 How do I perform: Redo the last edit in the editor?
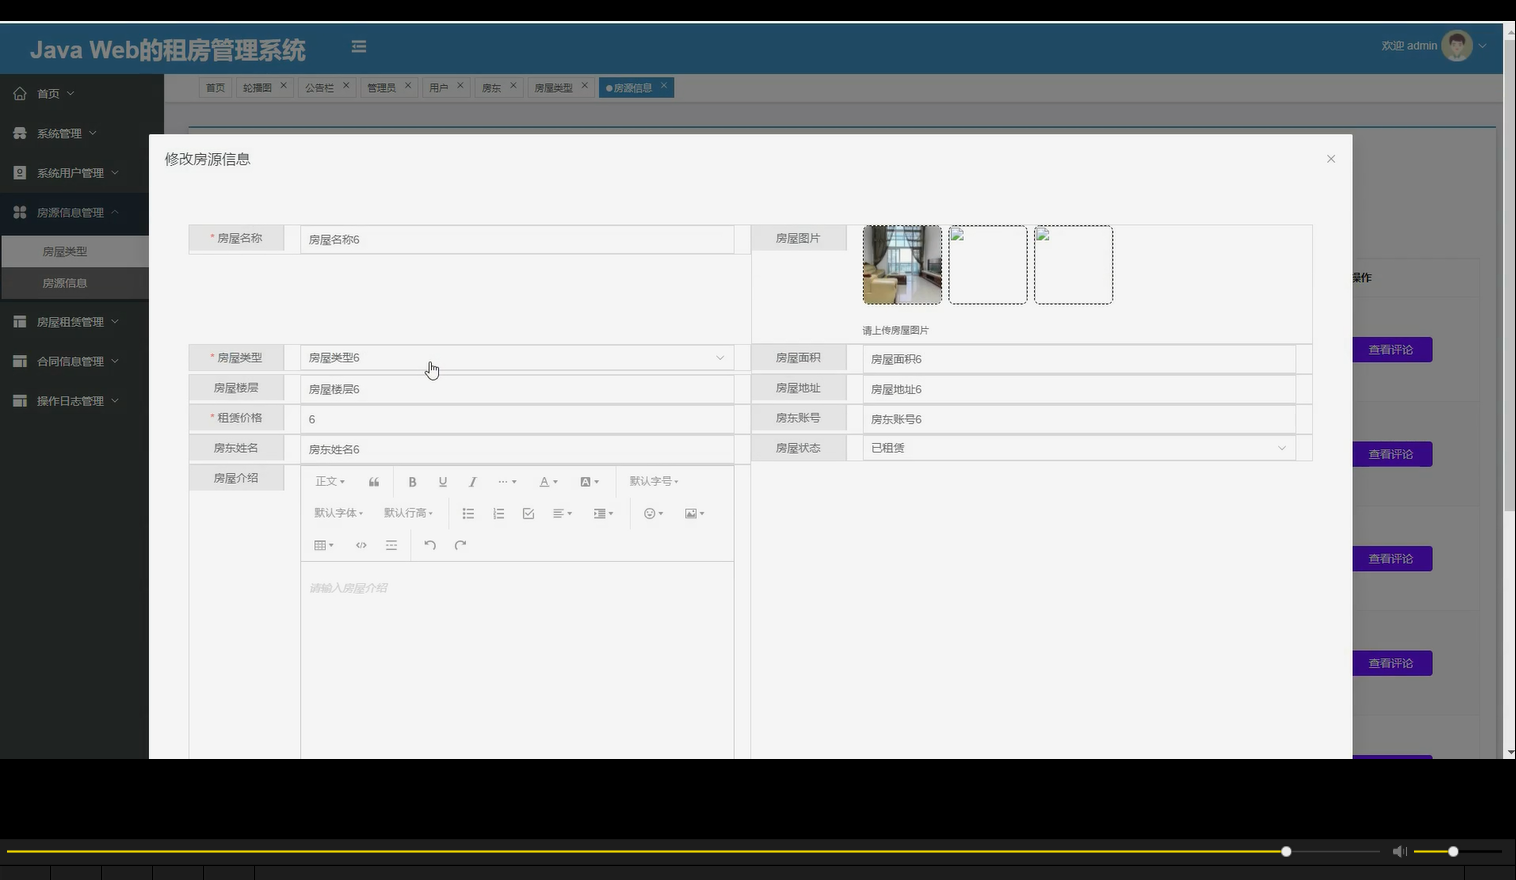(460, 545)
